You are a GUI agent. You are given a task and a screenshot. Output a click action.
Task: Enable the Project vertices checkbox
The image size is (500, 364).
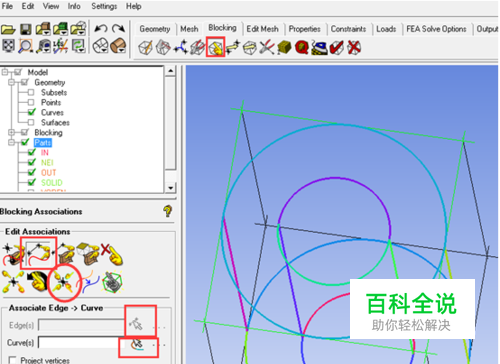12,360
